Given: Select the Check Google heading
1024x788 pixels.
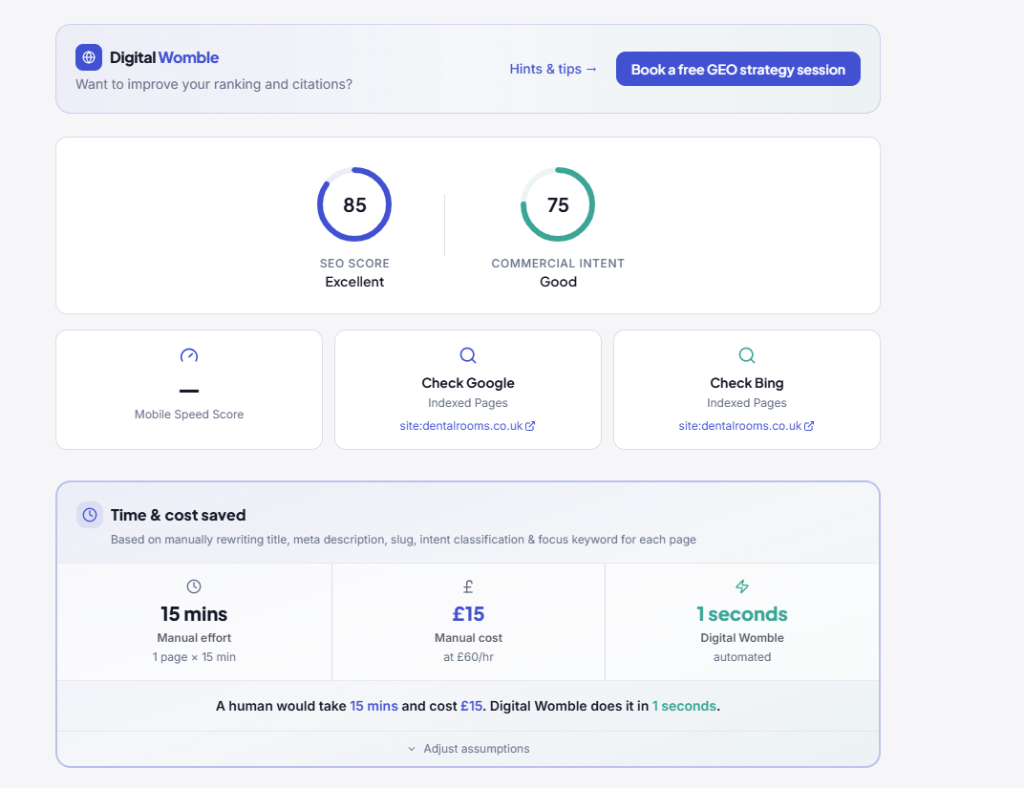Looking at the screenshot, I should (x=468, y=383).
